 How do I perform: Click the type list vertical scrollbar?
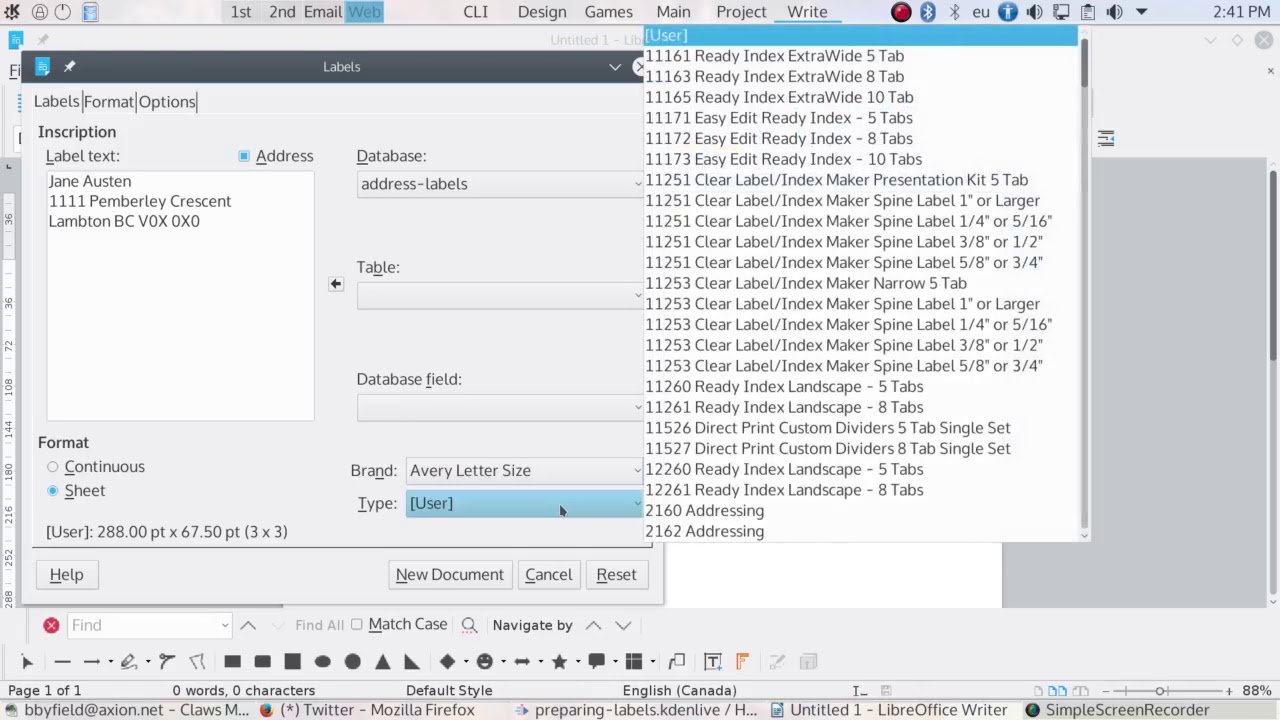pos(1084,285)
